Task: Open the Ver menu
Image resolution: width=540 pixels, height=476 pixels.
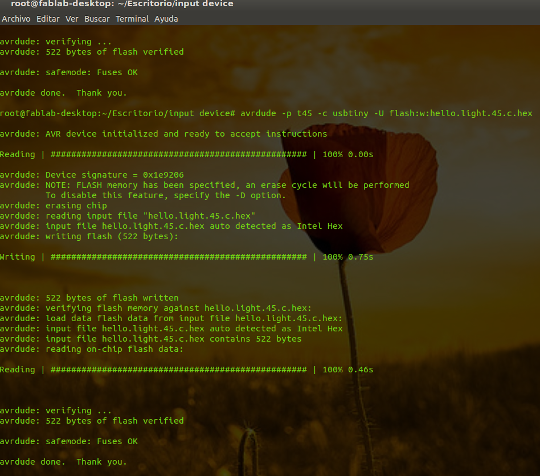Action: coord(72,19)
